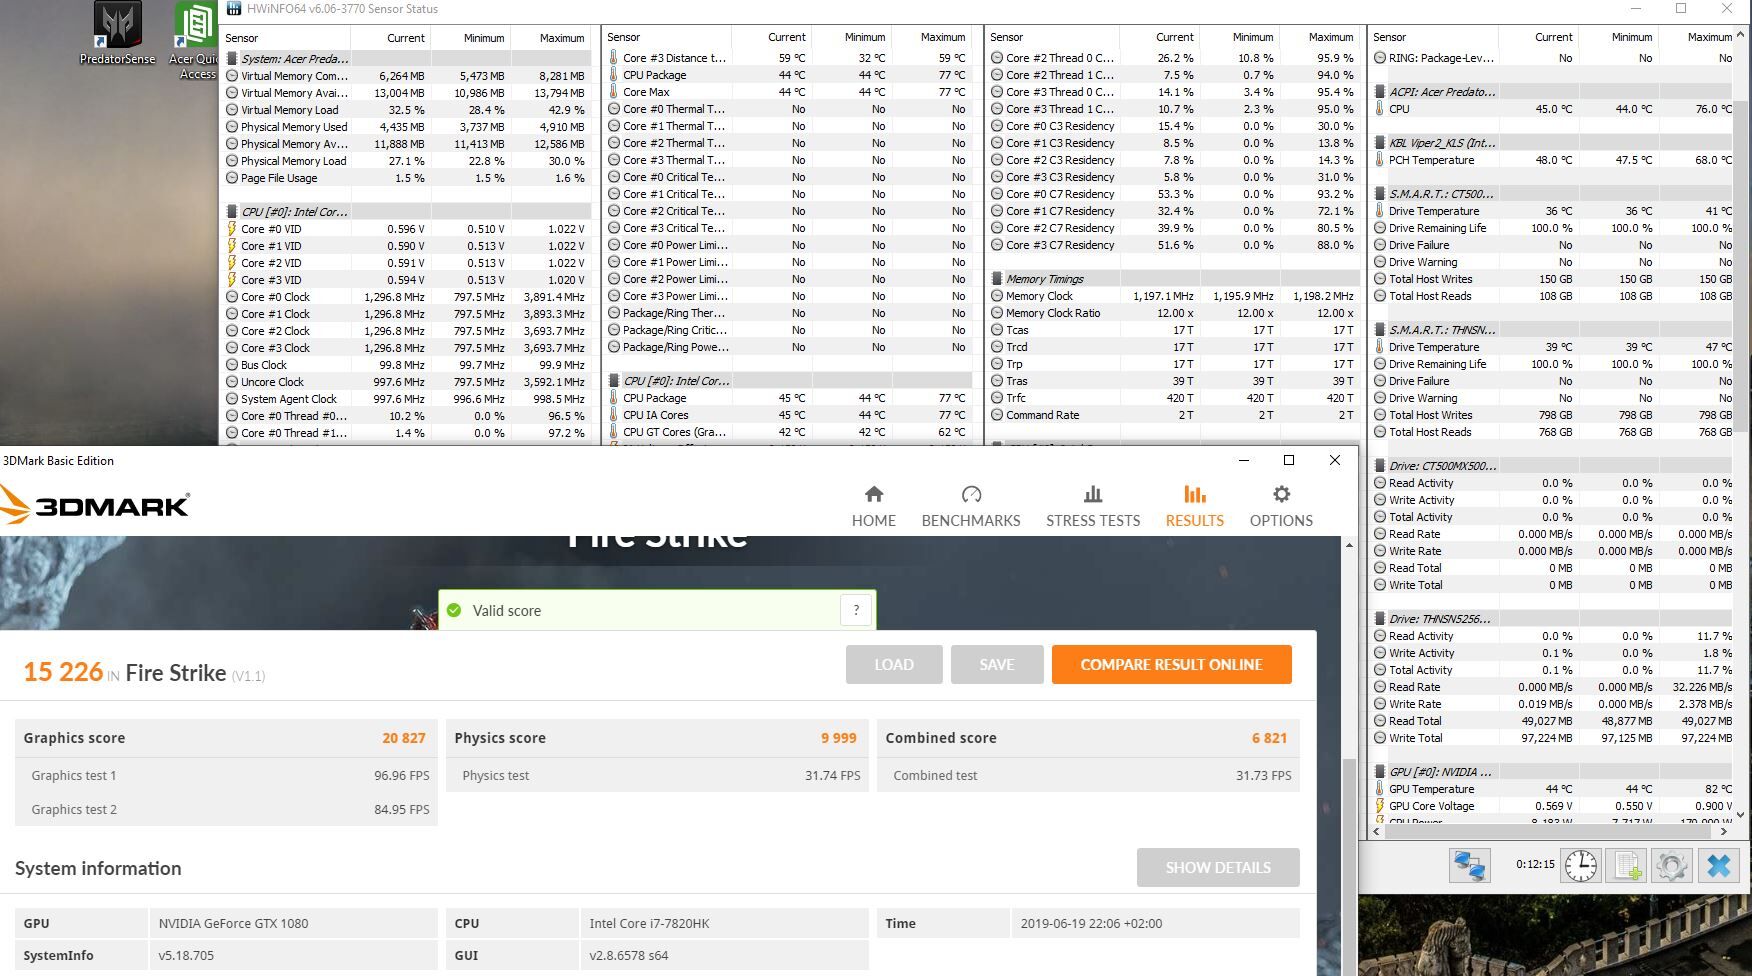
Task: Click chip icon beside System: Acer Preda... header
Action: [x=232, y=59]
